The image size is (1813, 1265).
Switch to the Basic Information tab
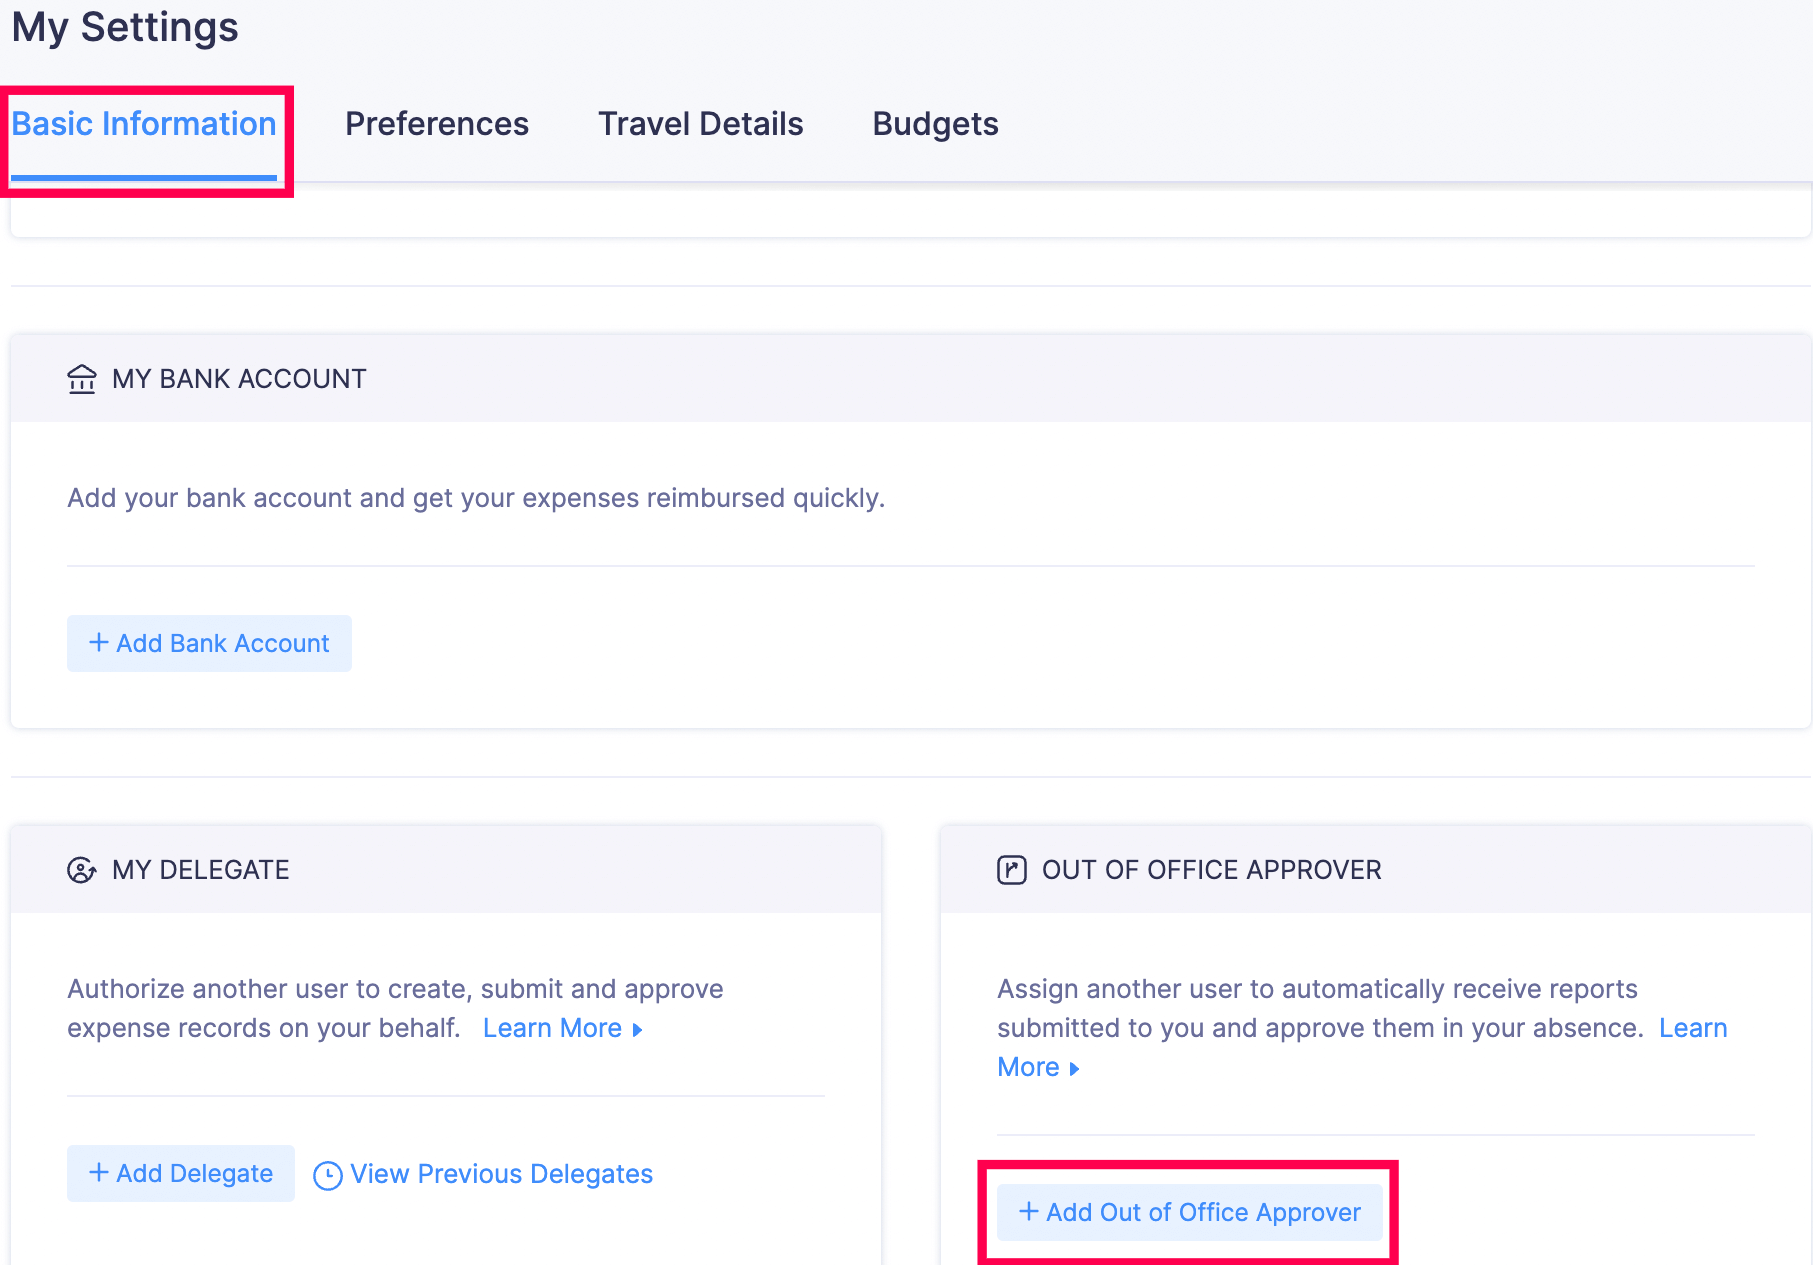[144, 124]
